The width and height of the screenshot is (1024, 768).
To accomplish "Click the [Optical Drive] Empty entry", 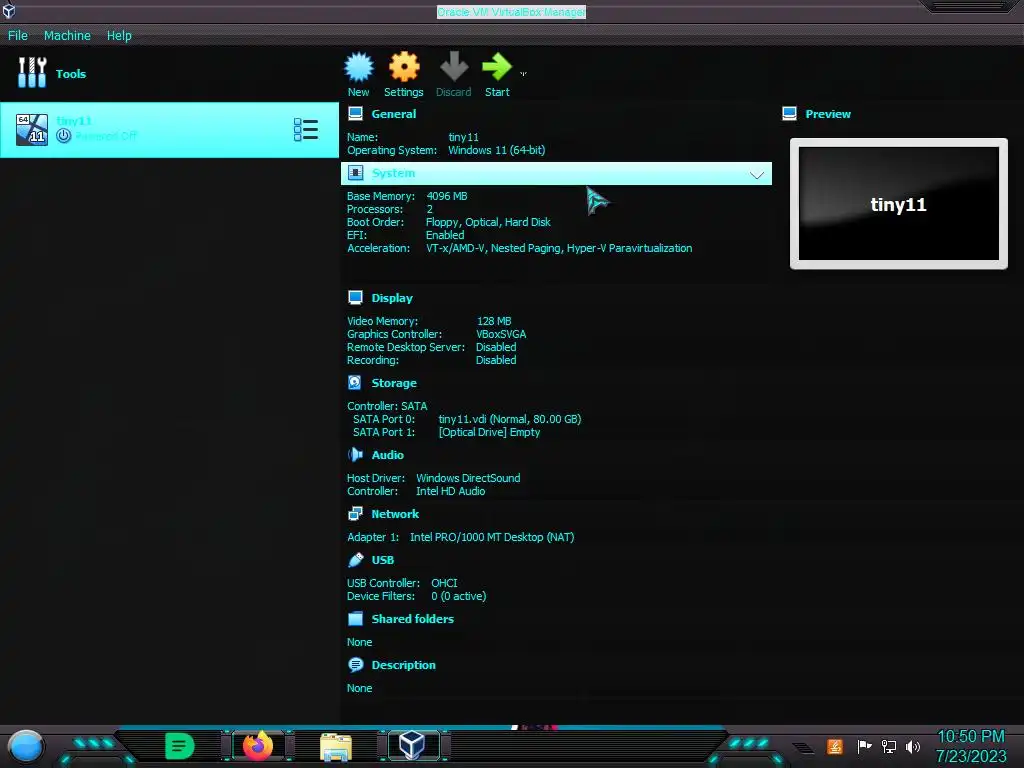I will pos(489,432).
